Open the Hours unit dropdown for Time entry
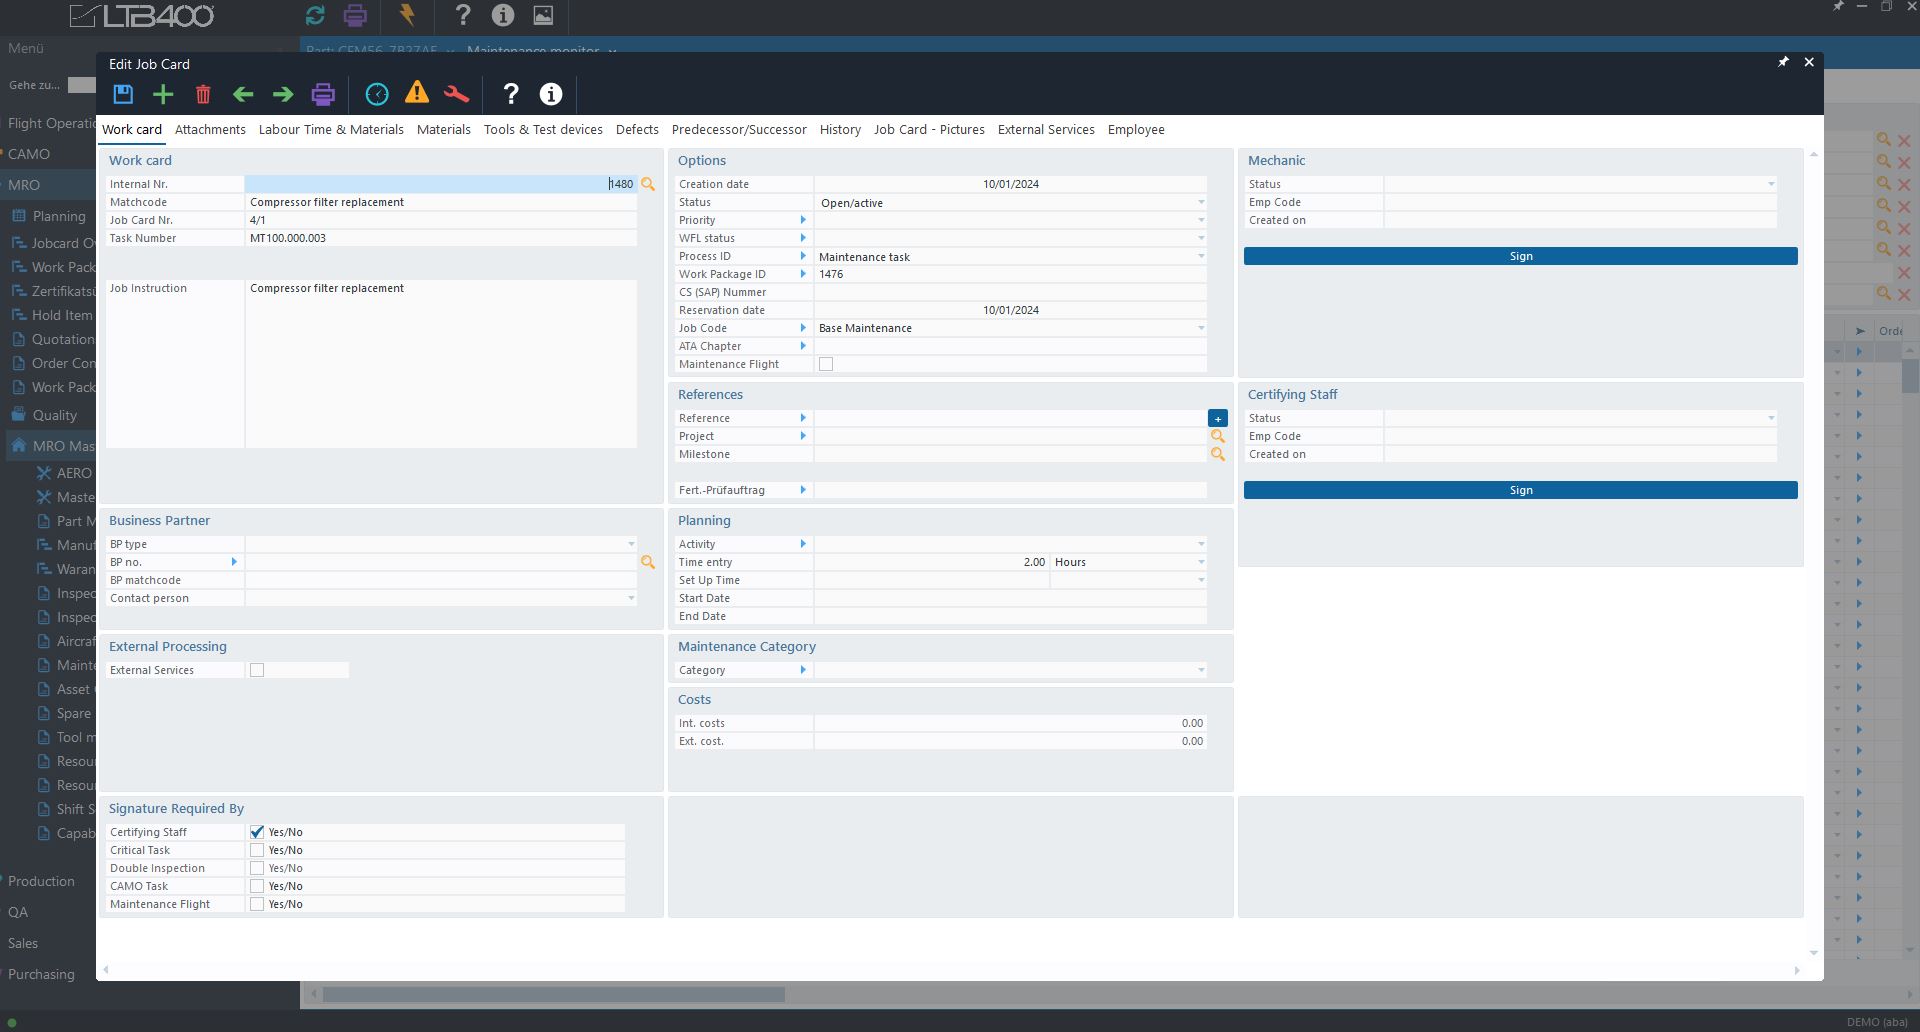The height and width of the screenshot is (1032, 1920). [1200, 562]
